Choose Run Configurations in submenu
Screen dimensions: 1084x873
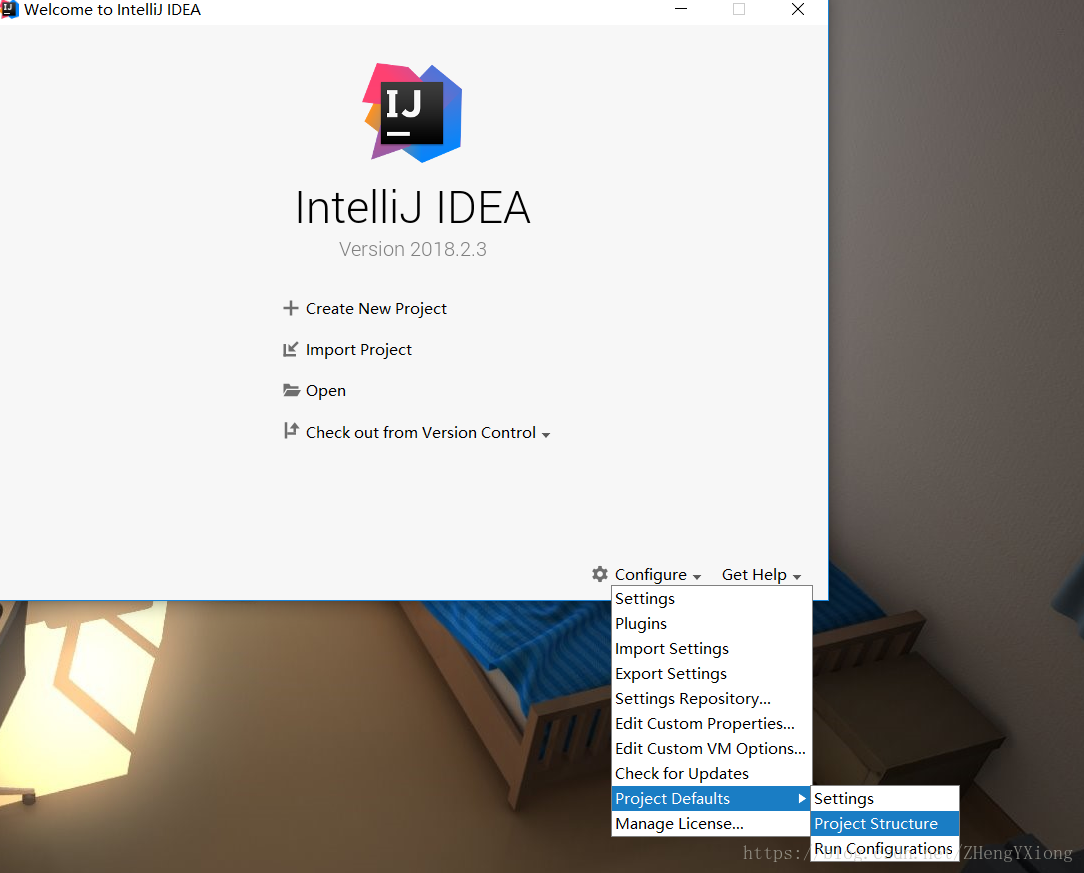pos(885,848)
